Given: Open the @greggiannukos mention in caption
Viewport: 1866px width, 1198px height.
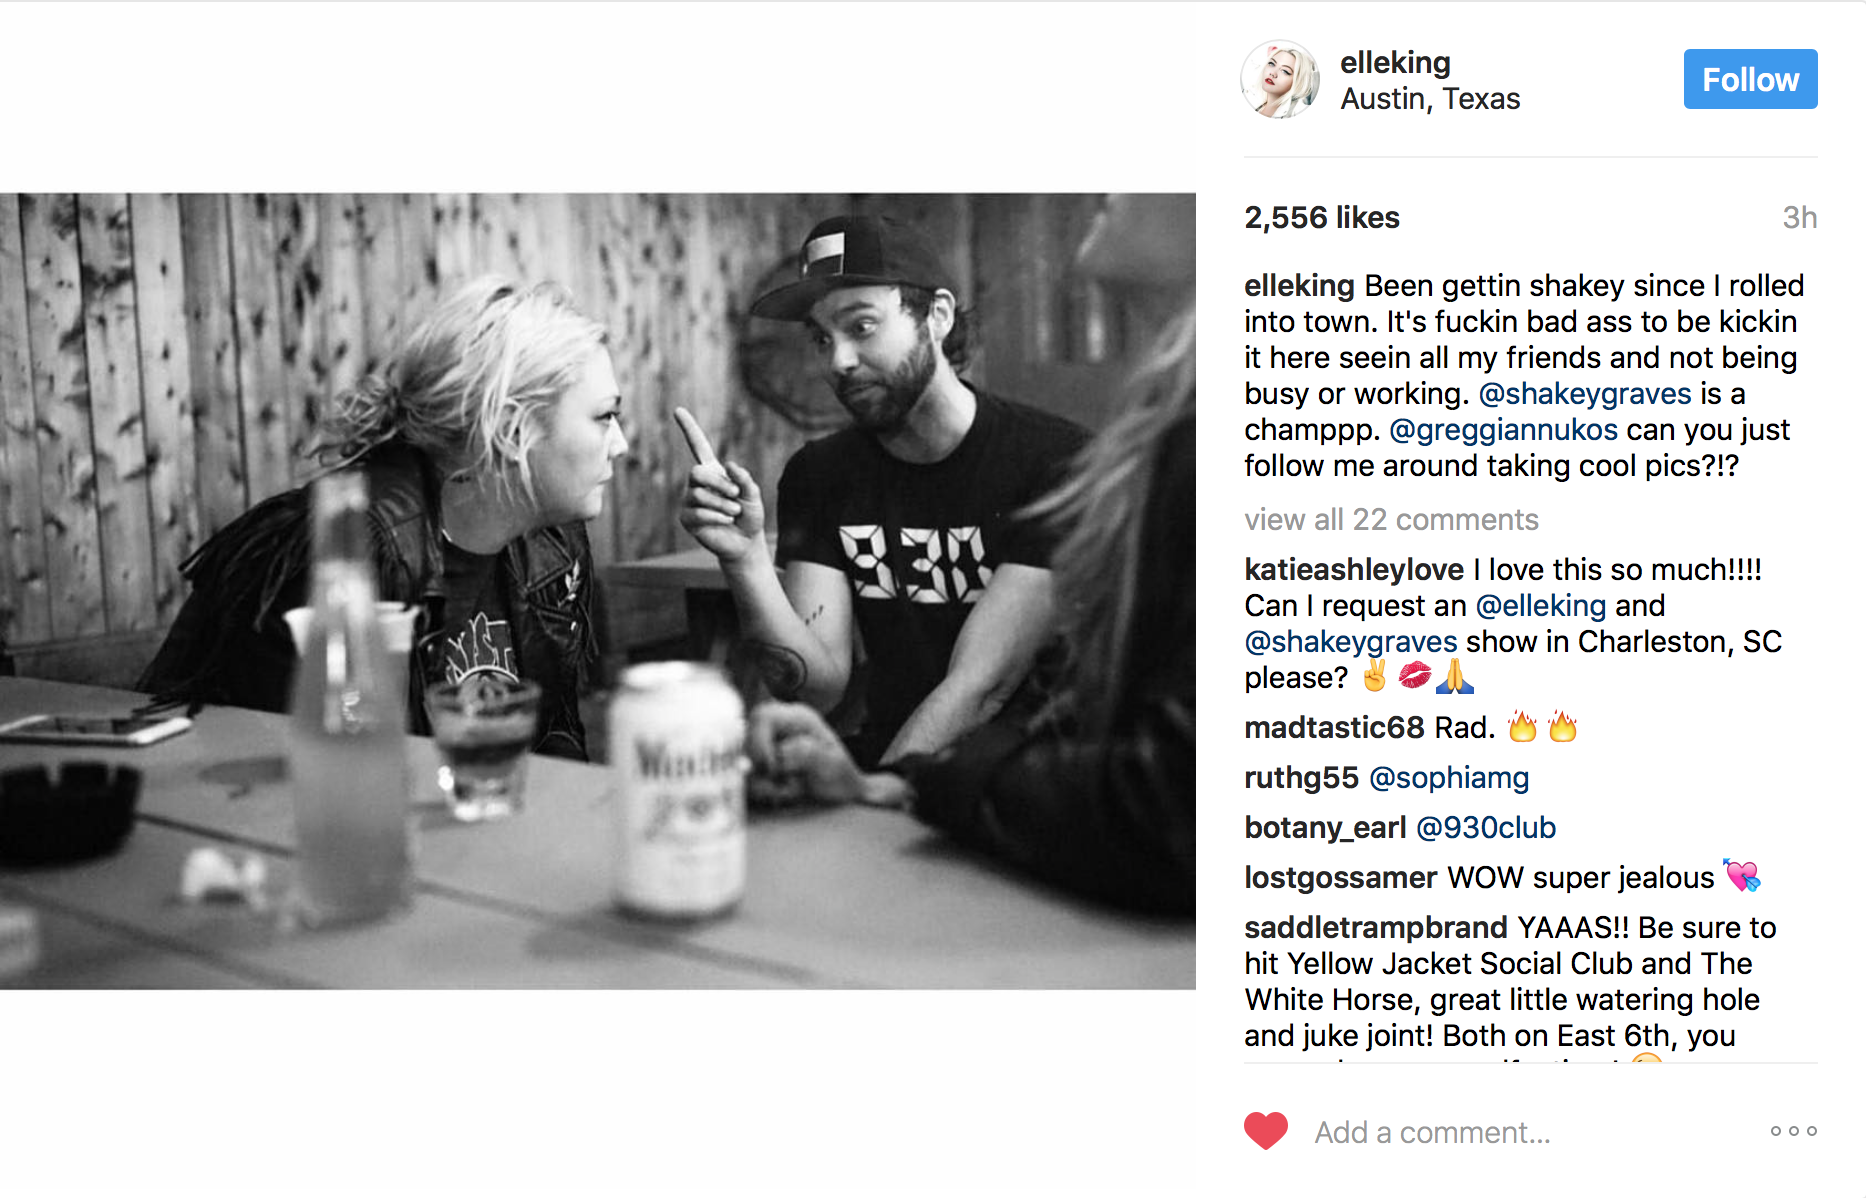Looking at the screenshot, I should point(1503,430).
